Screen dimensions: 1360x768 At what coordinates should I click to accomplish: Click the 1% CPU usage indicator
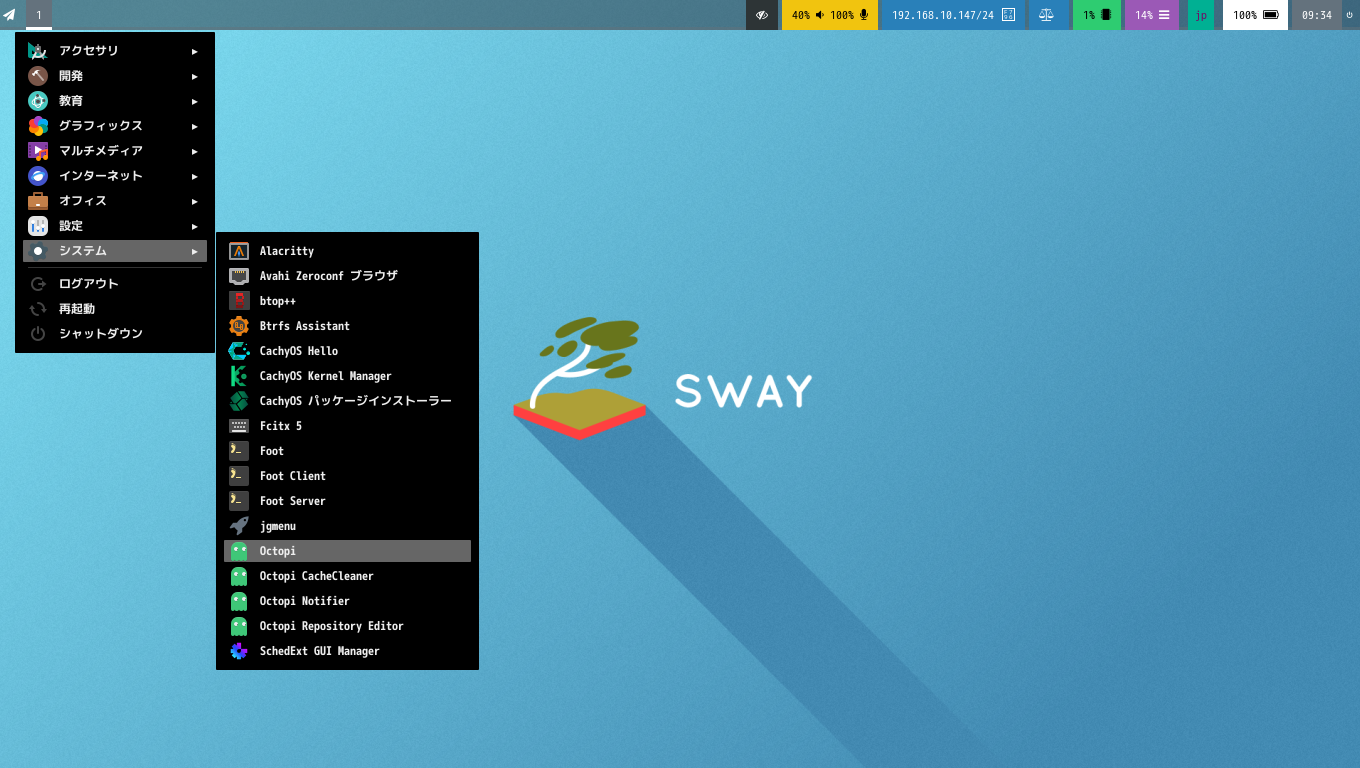point(1097,15)
